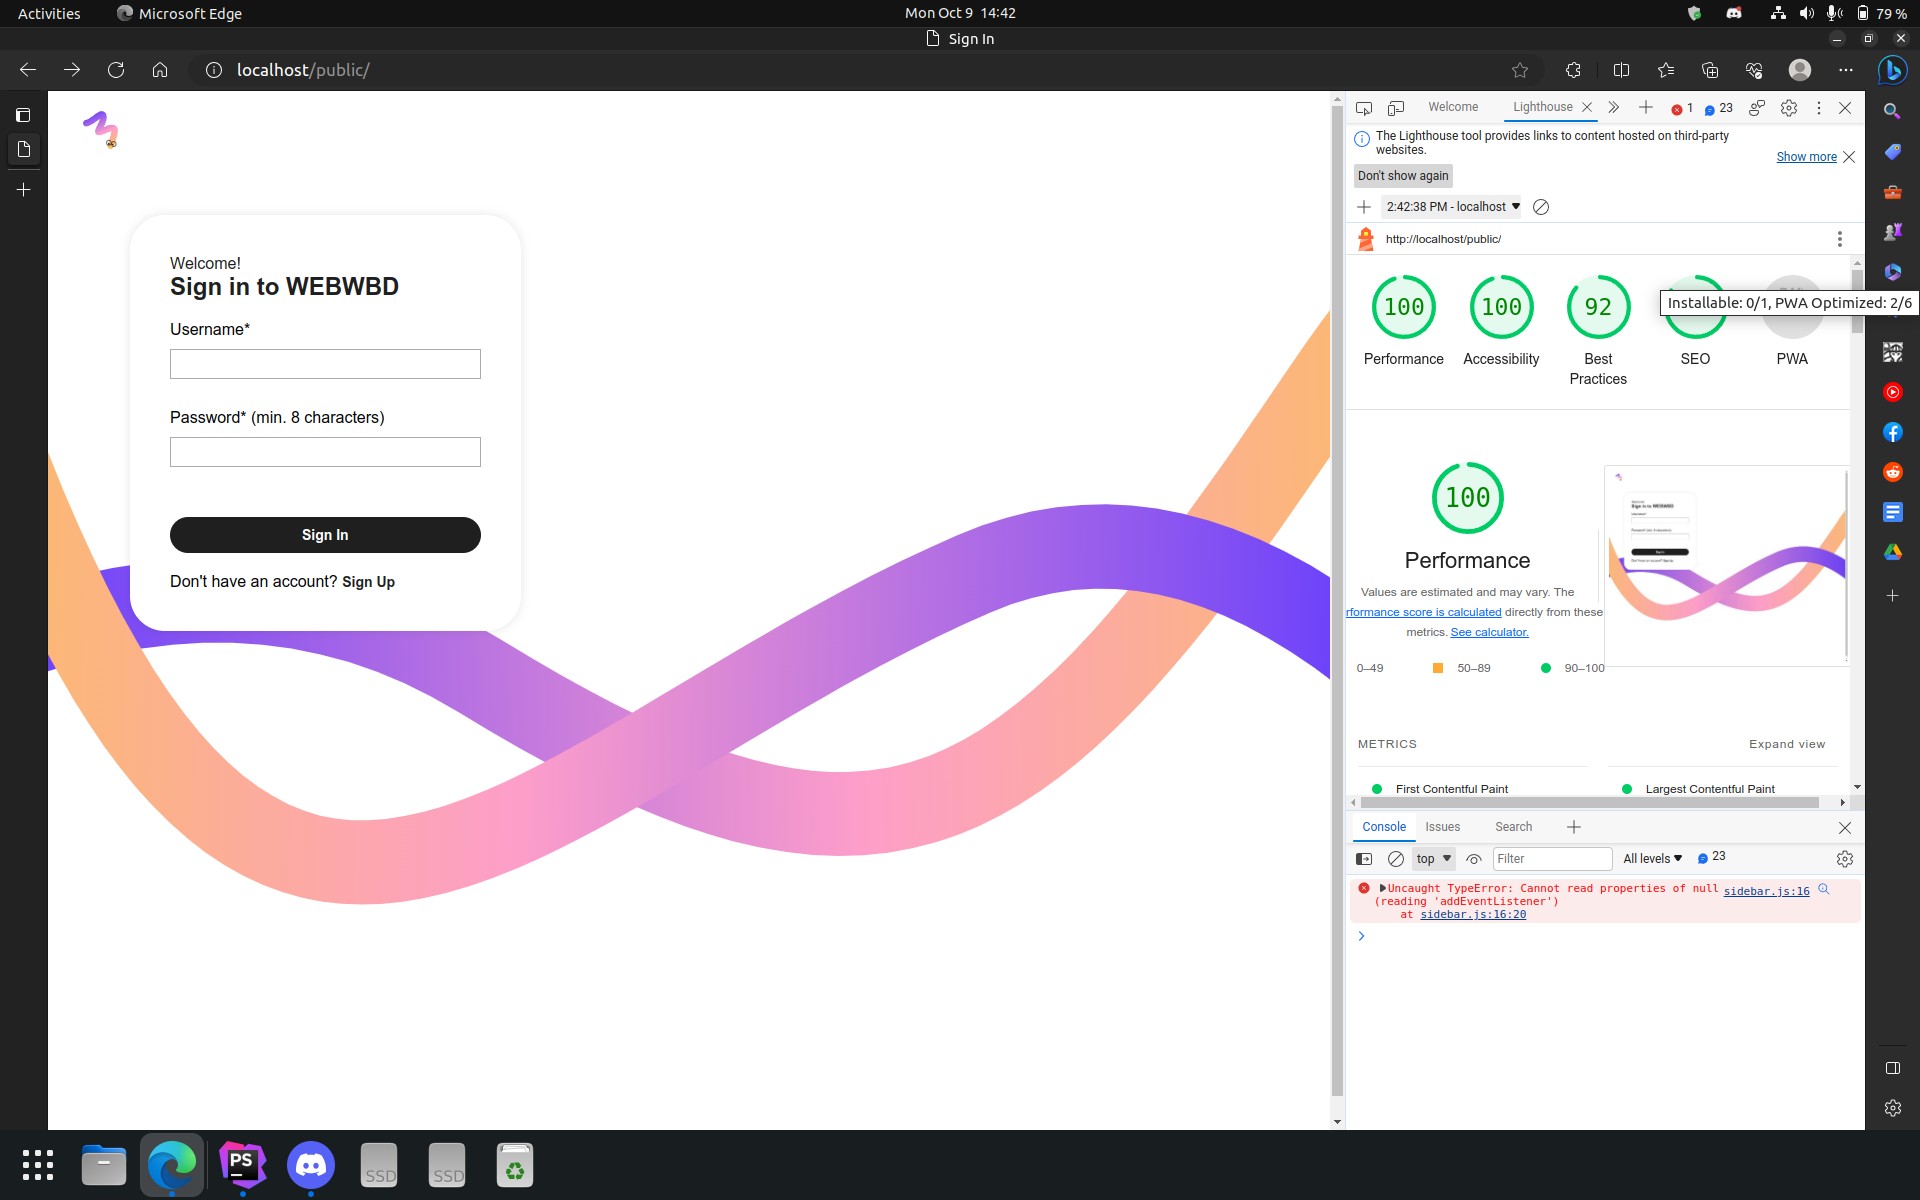Toggle the console sidebar panel
The image size is (1920, 1200).
(1364, 859)
